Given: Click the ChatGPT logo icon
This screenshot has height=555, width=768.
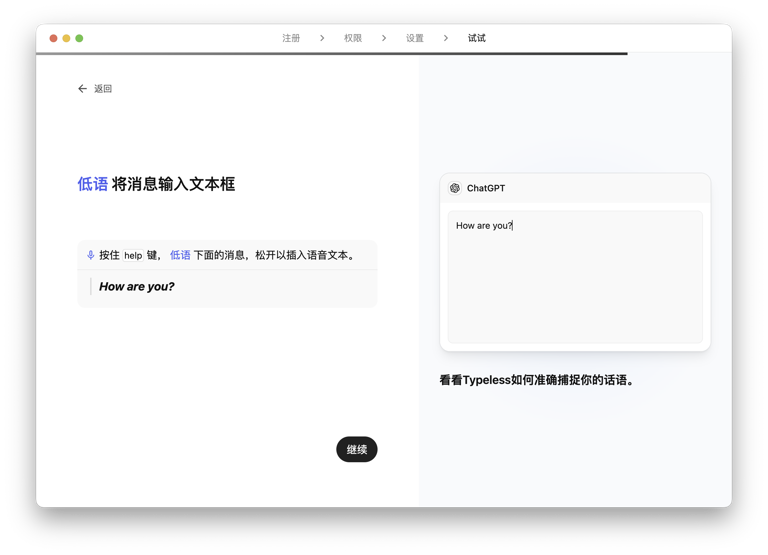Looking at the screenshot, I should [455, 188].
